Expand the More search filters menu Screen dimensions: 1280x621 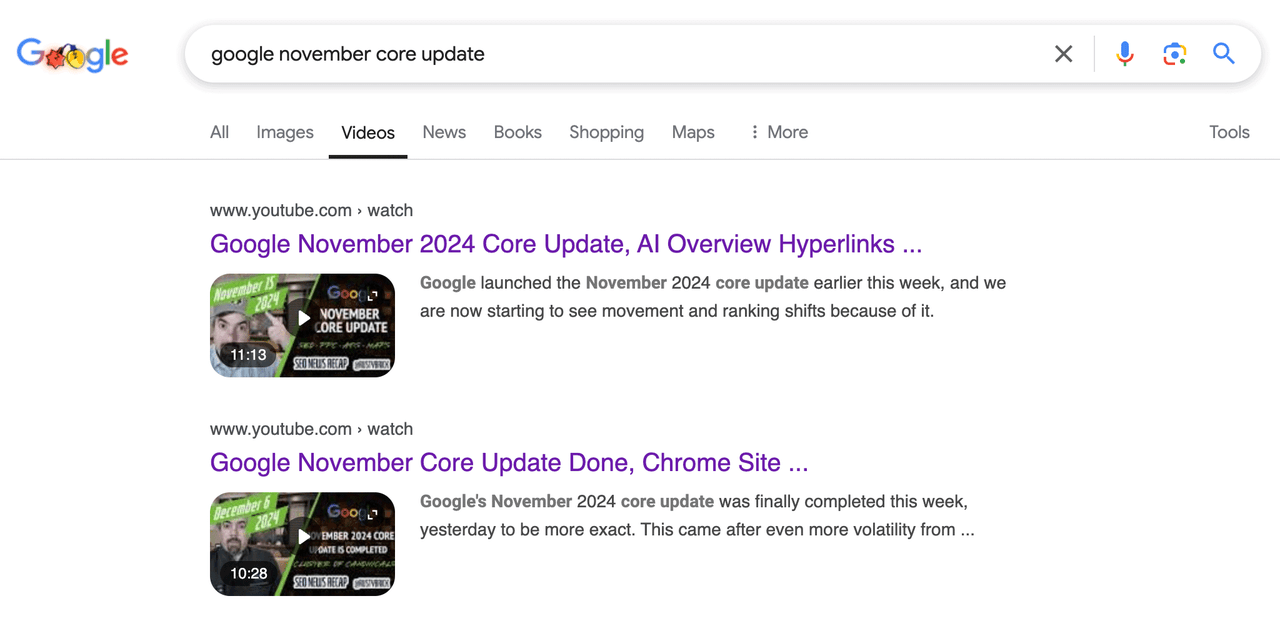point(778,132)
